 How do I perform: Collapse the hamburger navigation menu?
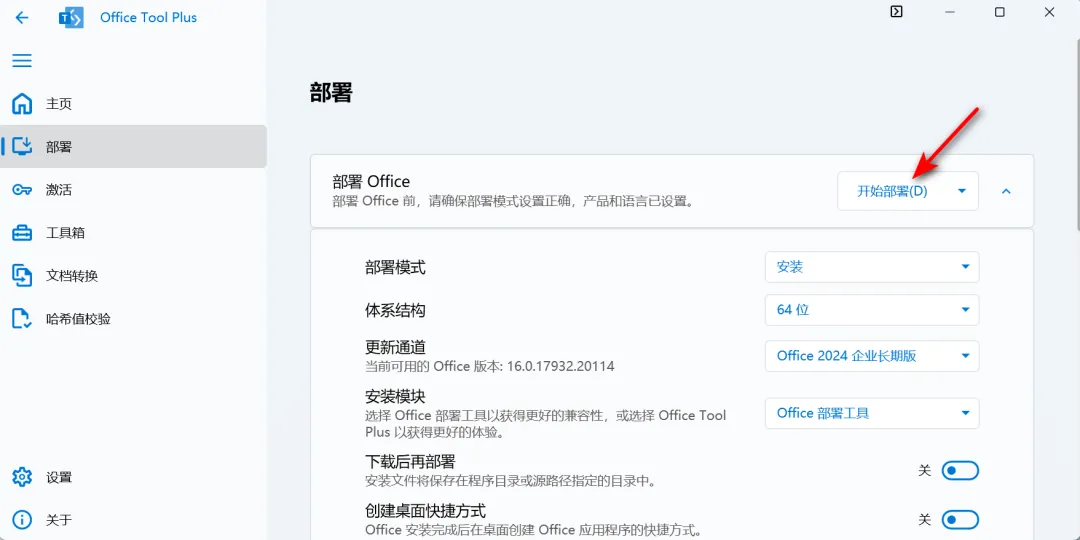pyautogui.click(x=22, y=61)
